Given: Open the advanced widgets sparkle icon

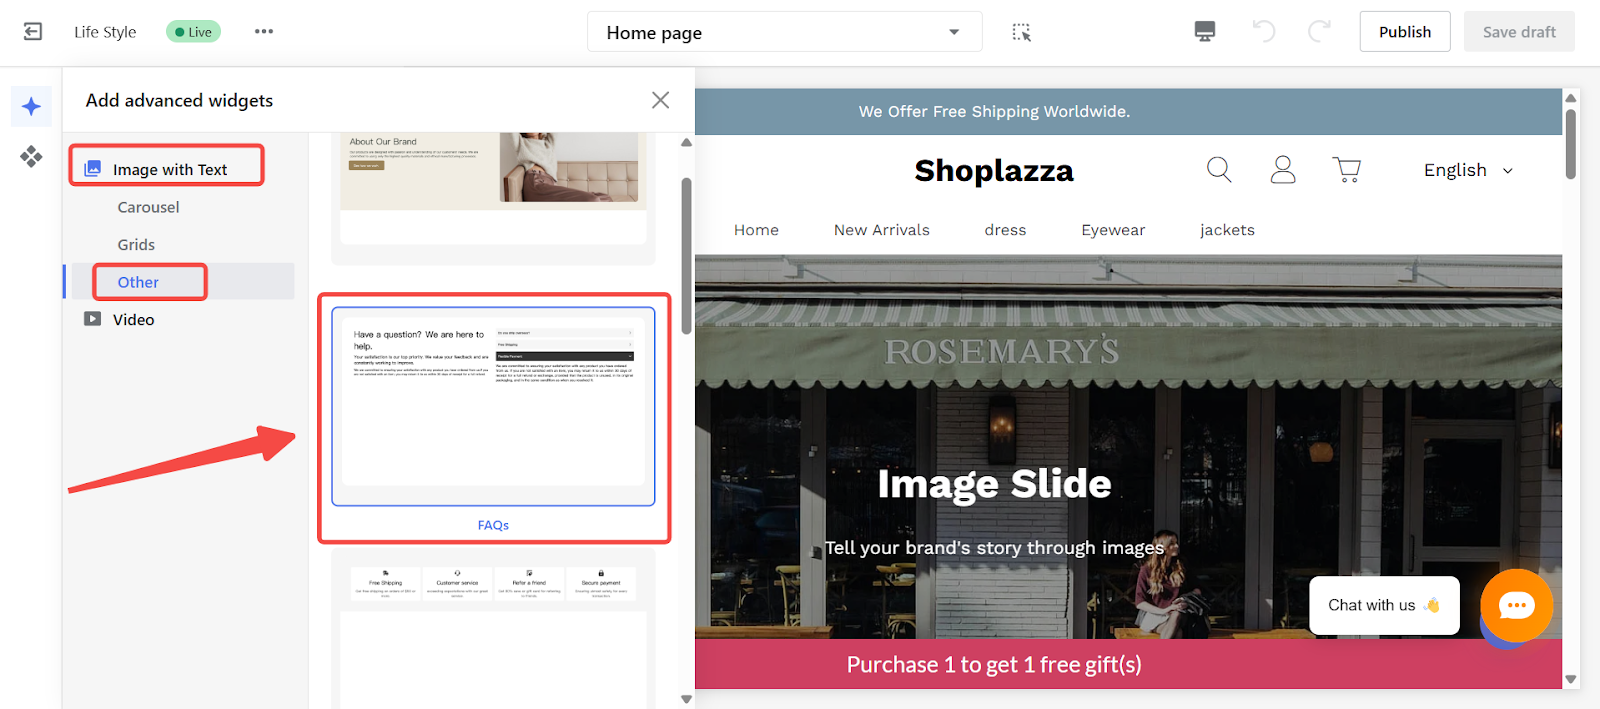Looking at the screenshot, I should coord(31,107).
